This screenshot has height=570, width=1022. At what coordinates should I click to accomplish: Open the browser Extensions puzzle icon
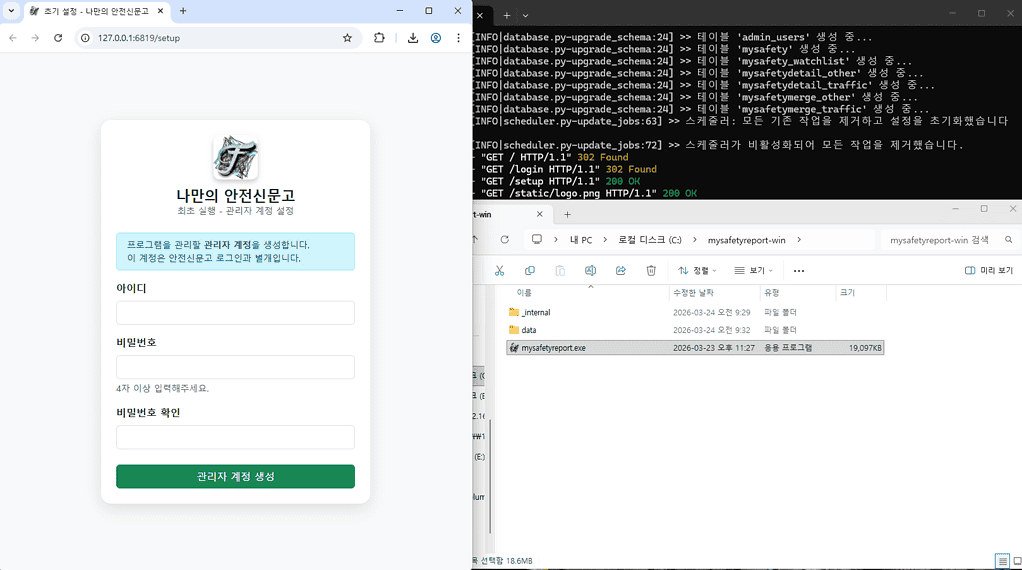pos(379,38)
